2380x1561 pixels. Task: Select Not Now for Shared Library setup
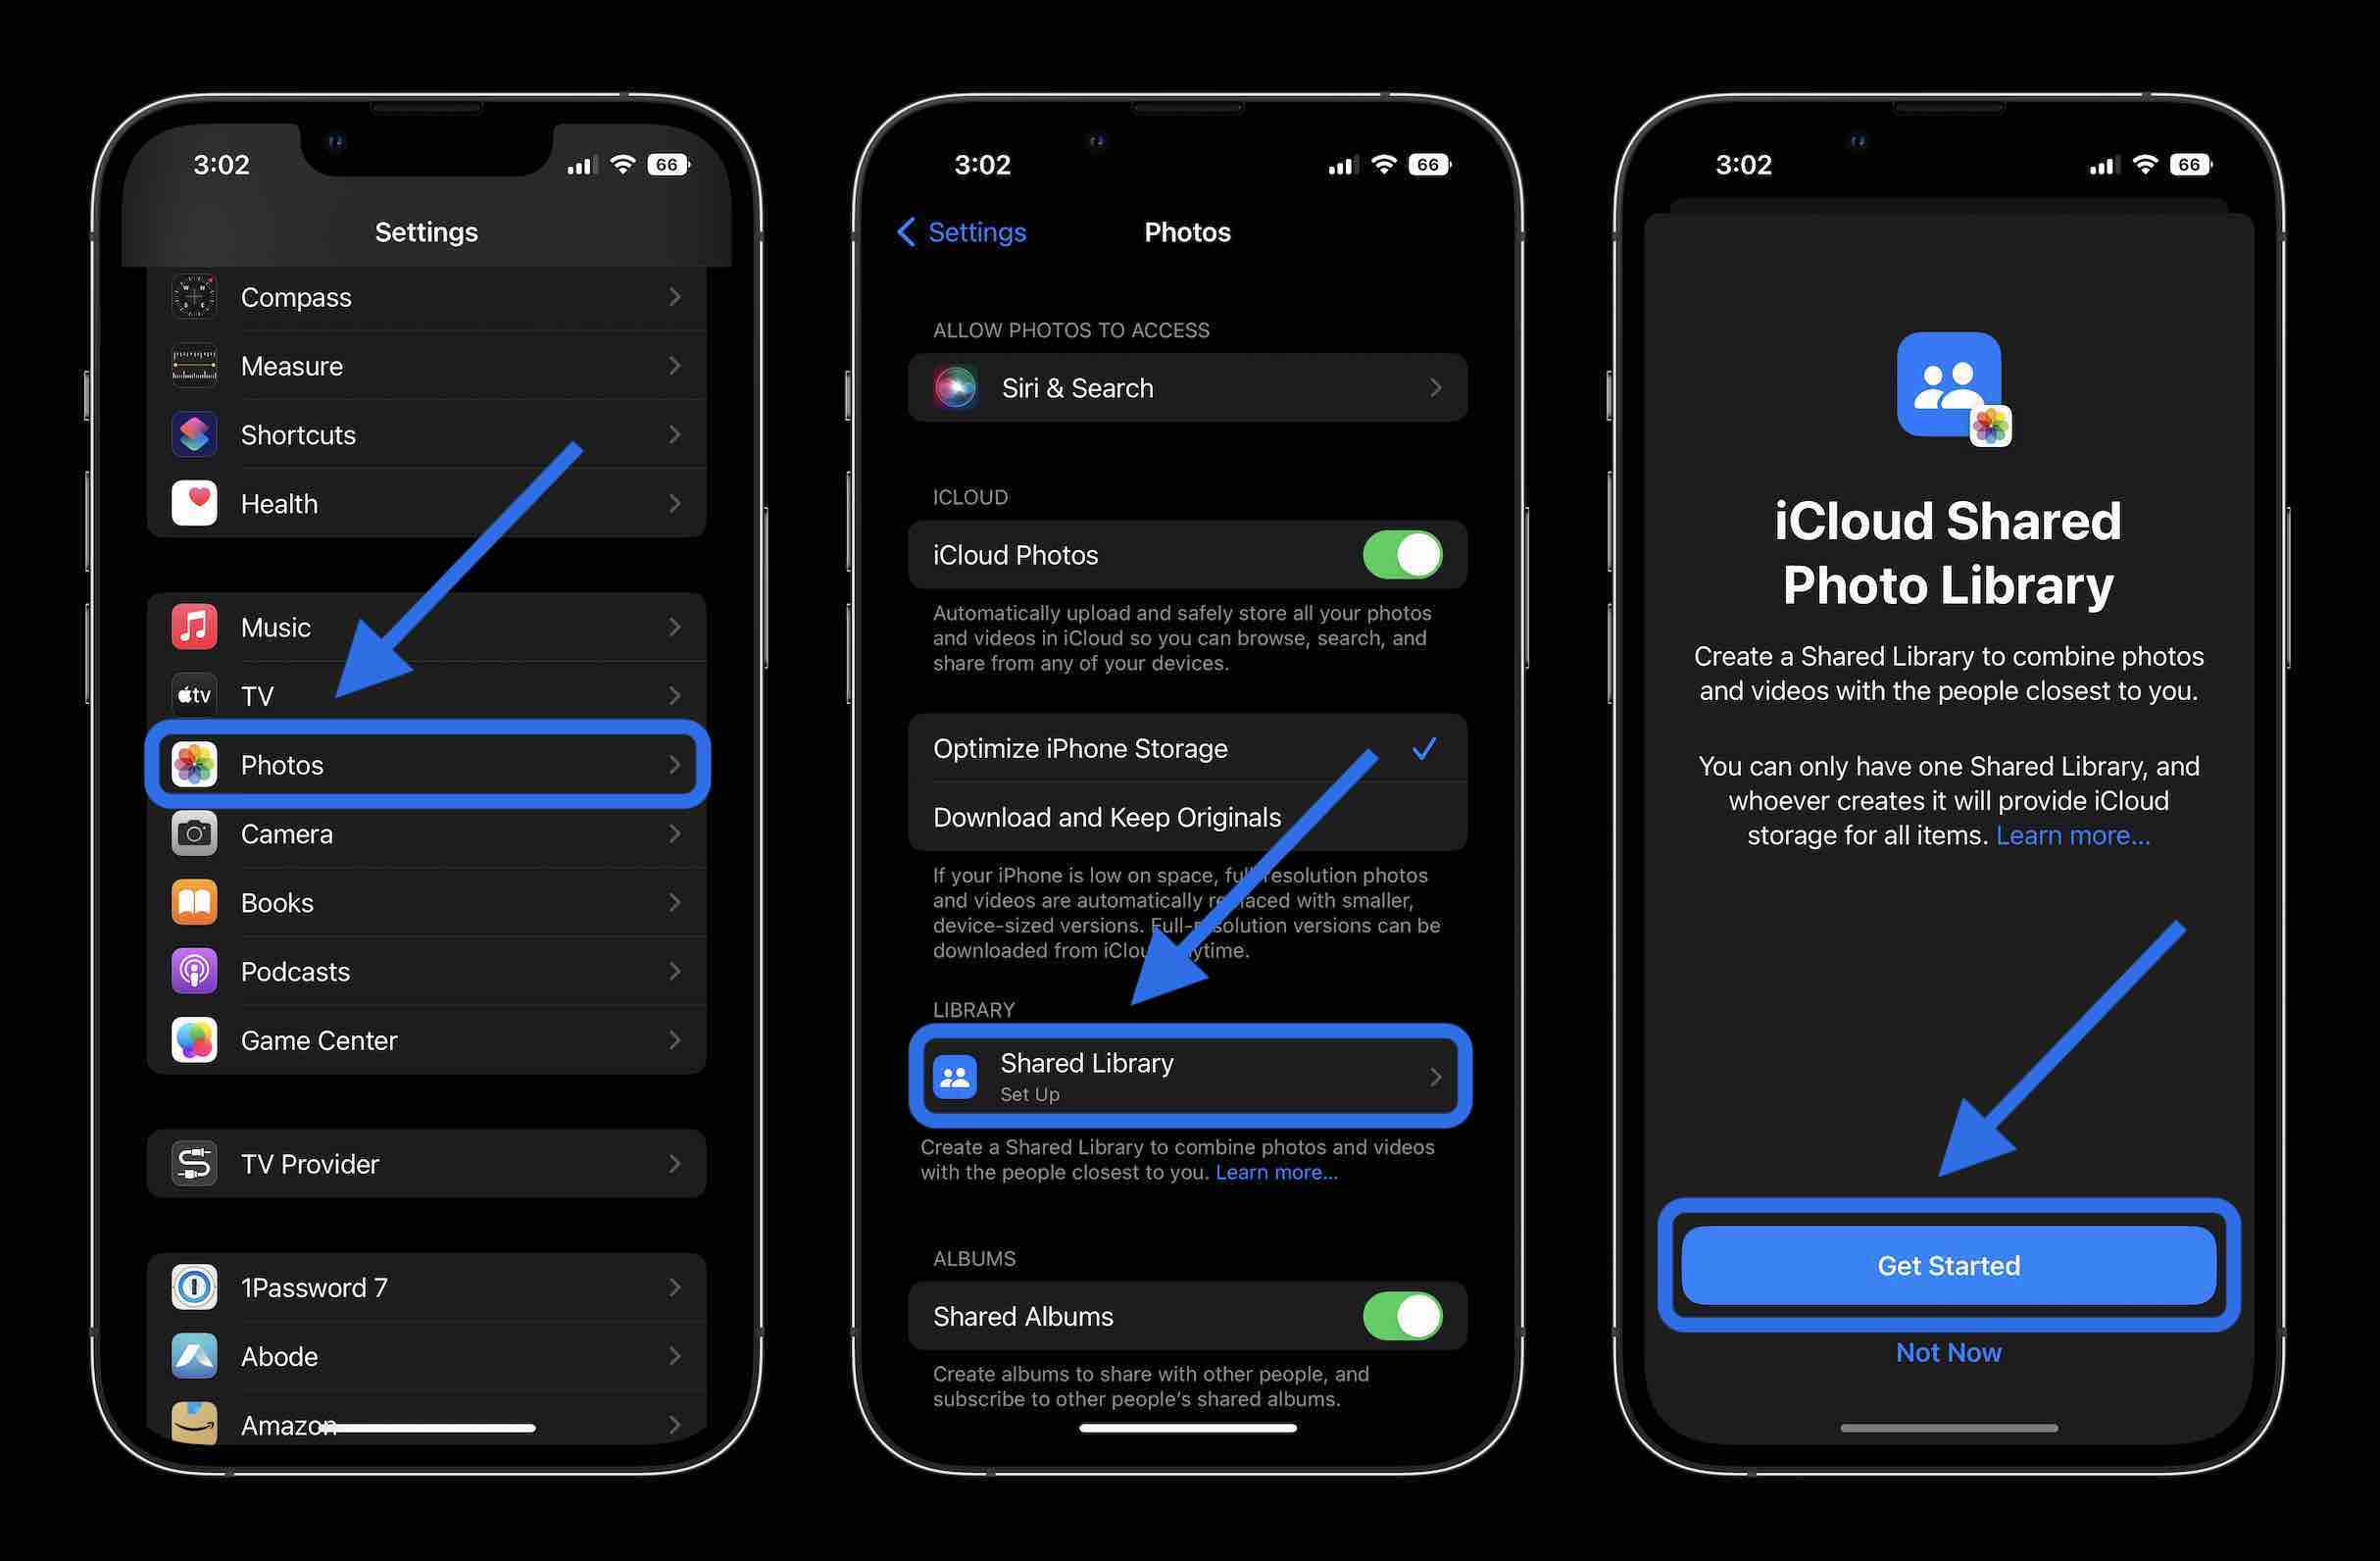(1949, 1352)
